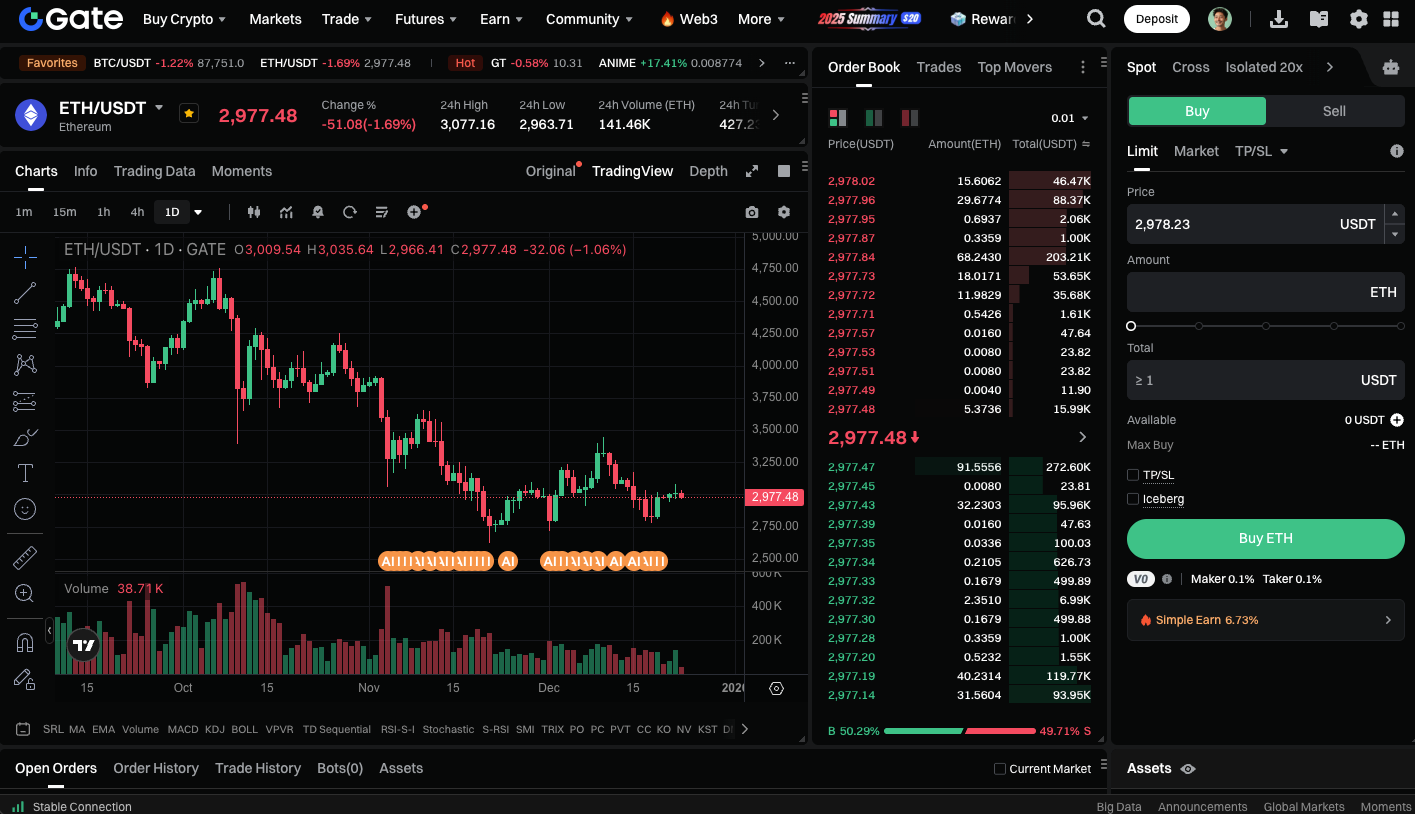Image resolution: width=1415 pixels, height=814 pixels.
Task: Pick the ruler measure tool
Action: click(25, 558)
